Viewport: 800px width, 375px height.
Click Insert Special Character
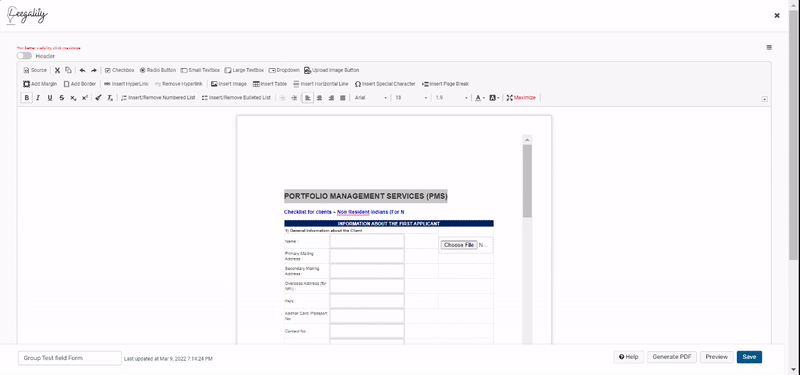click(385, 84)
